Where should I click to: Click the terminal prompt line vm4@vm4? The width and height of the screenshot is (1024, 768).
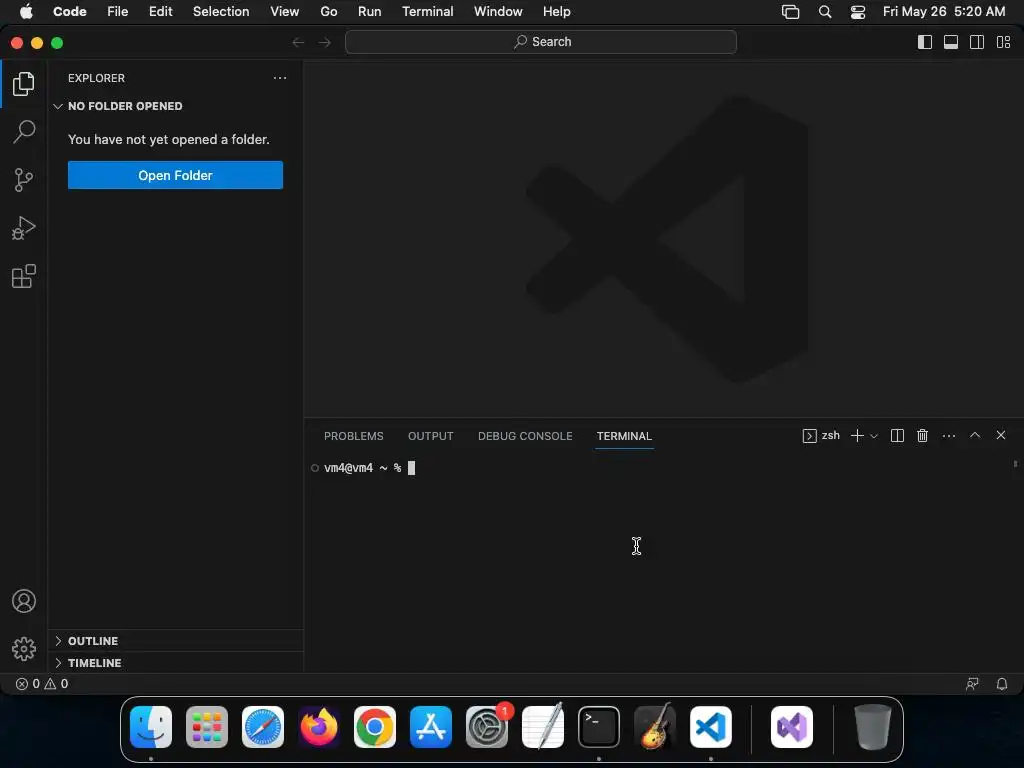363,468
